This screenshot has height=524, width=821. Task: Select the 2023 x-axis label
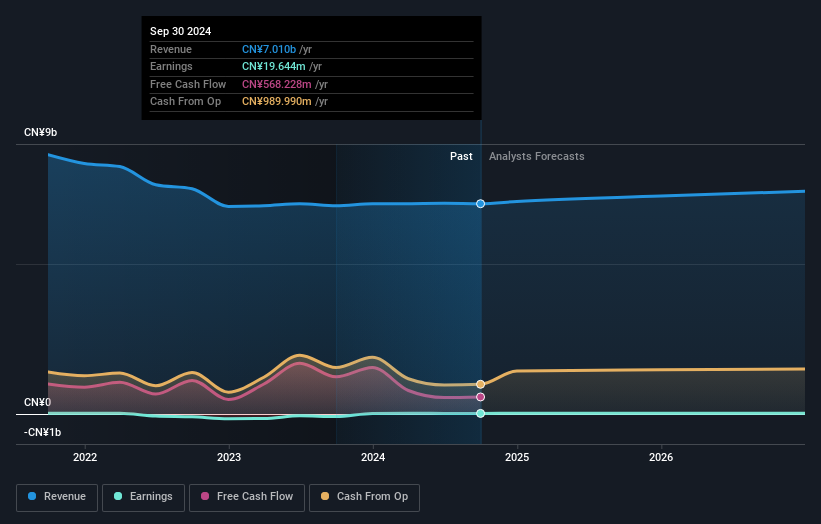pos(229,457)
